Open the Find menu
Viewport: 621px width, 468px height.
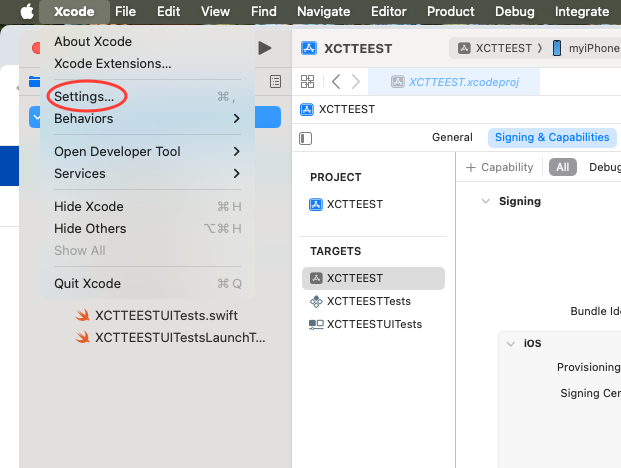pos(263,11)
